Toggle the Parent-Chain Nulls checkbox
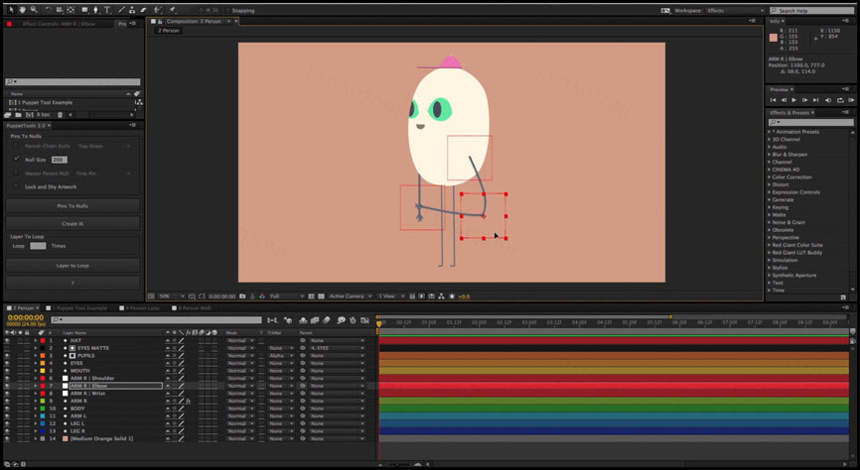This screenshot has width=860, height=470. click(x=16, y=146)
